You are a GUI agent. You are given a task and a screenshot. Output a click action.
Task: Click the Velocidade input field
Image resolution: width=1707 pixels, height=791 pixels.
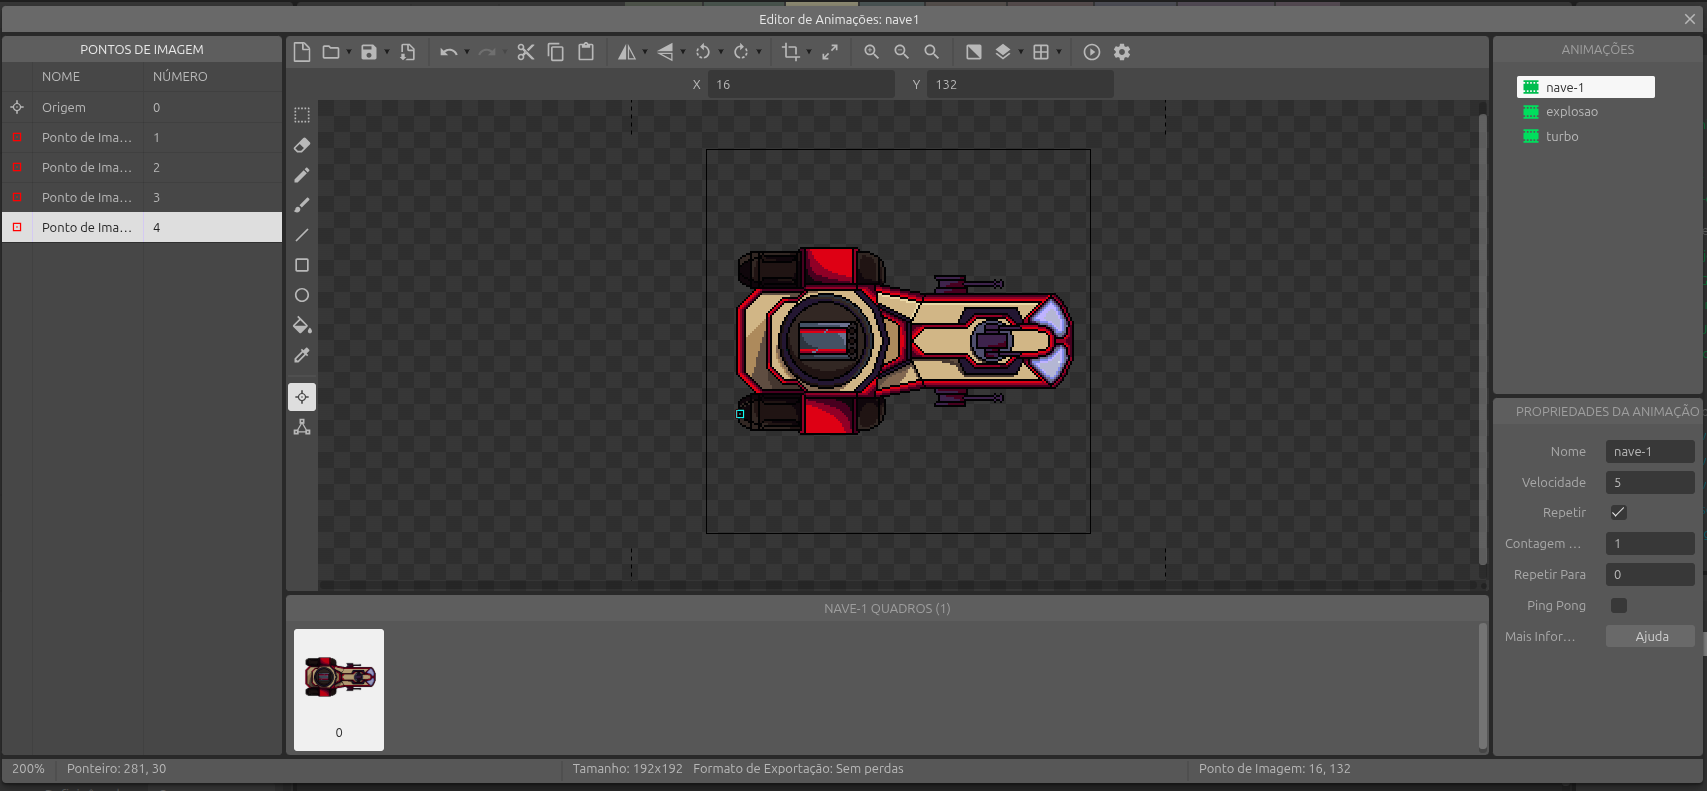coord(1649,482)
